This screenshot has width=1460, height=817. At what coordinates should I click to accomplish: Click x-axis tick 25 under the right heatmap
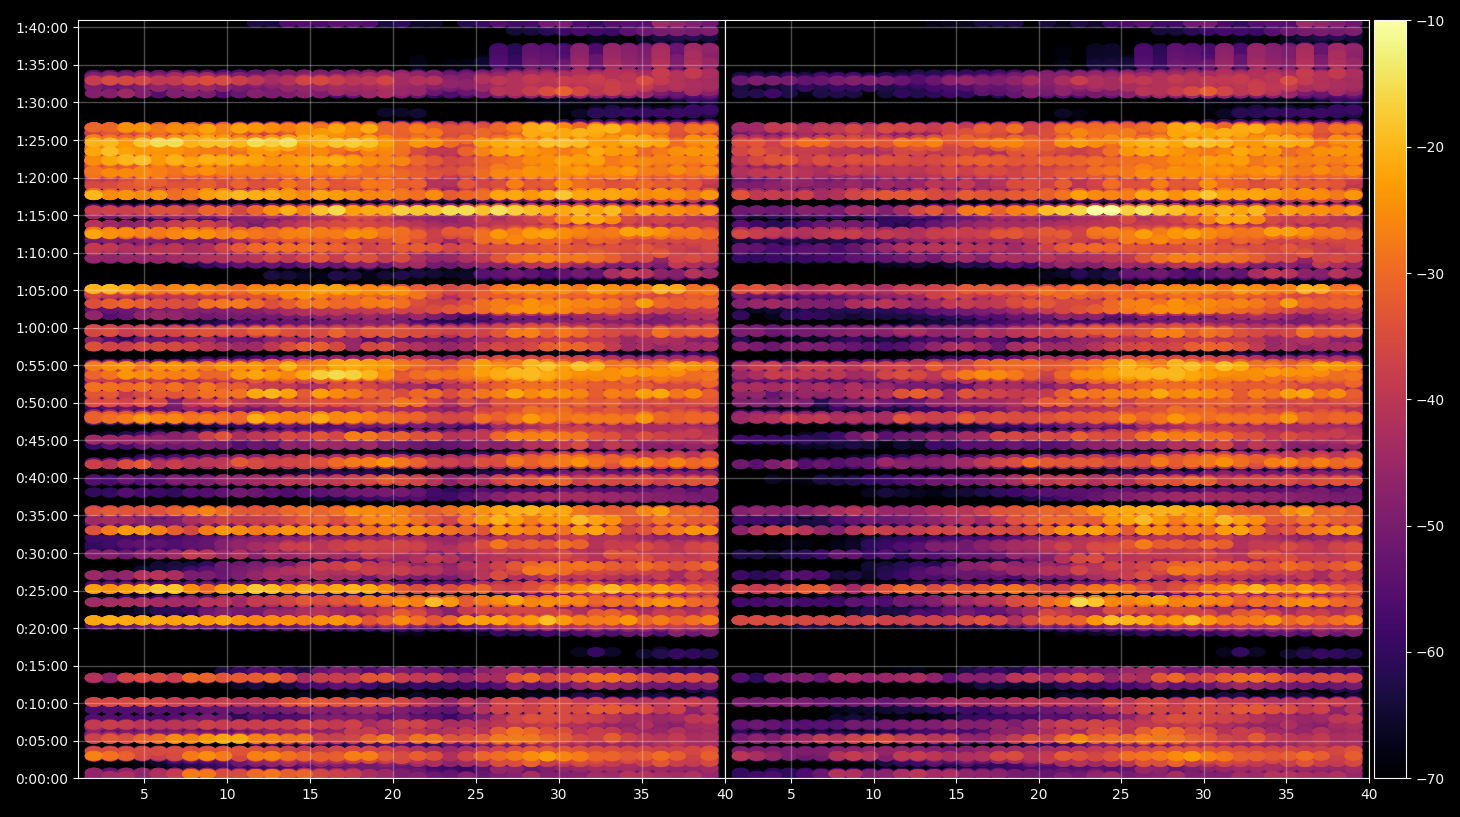click(1121, 795)
